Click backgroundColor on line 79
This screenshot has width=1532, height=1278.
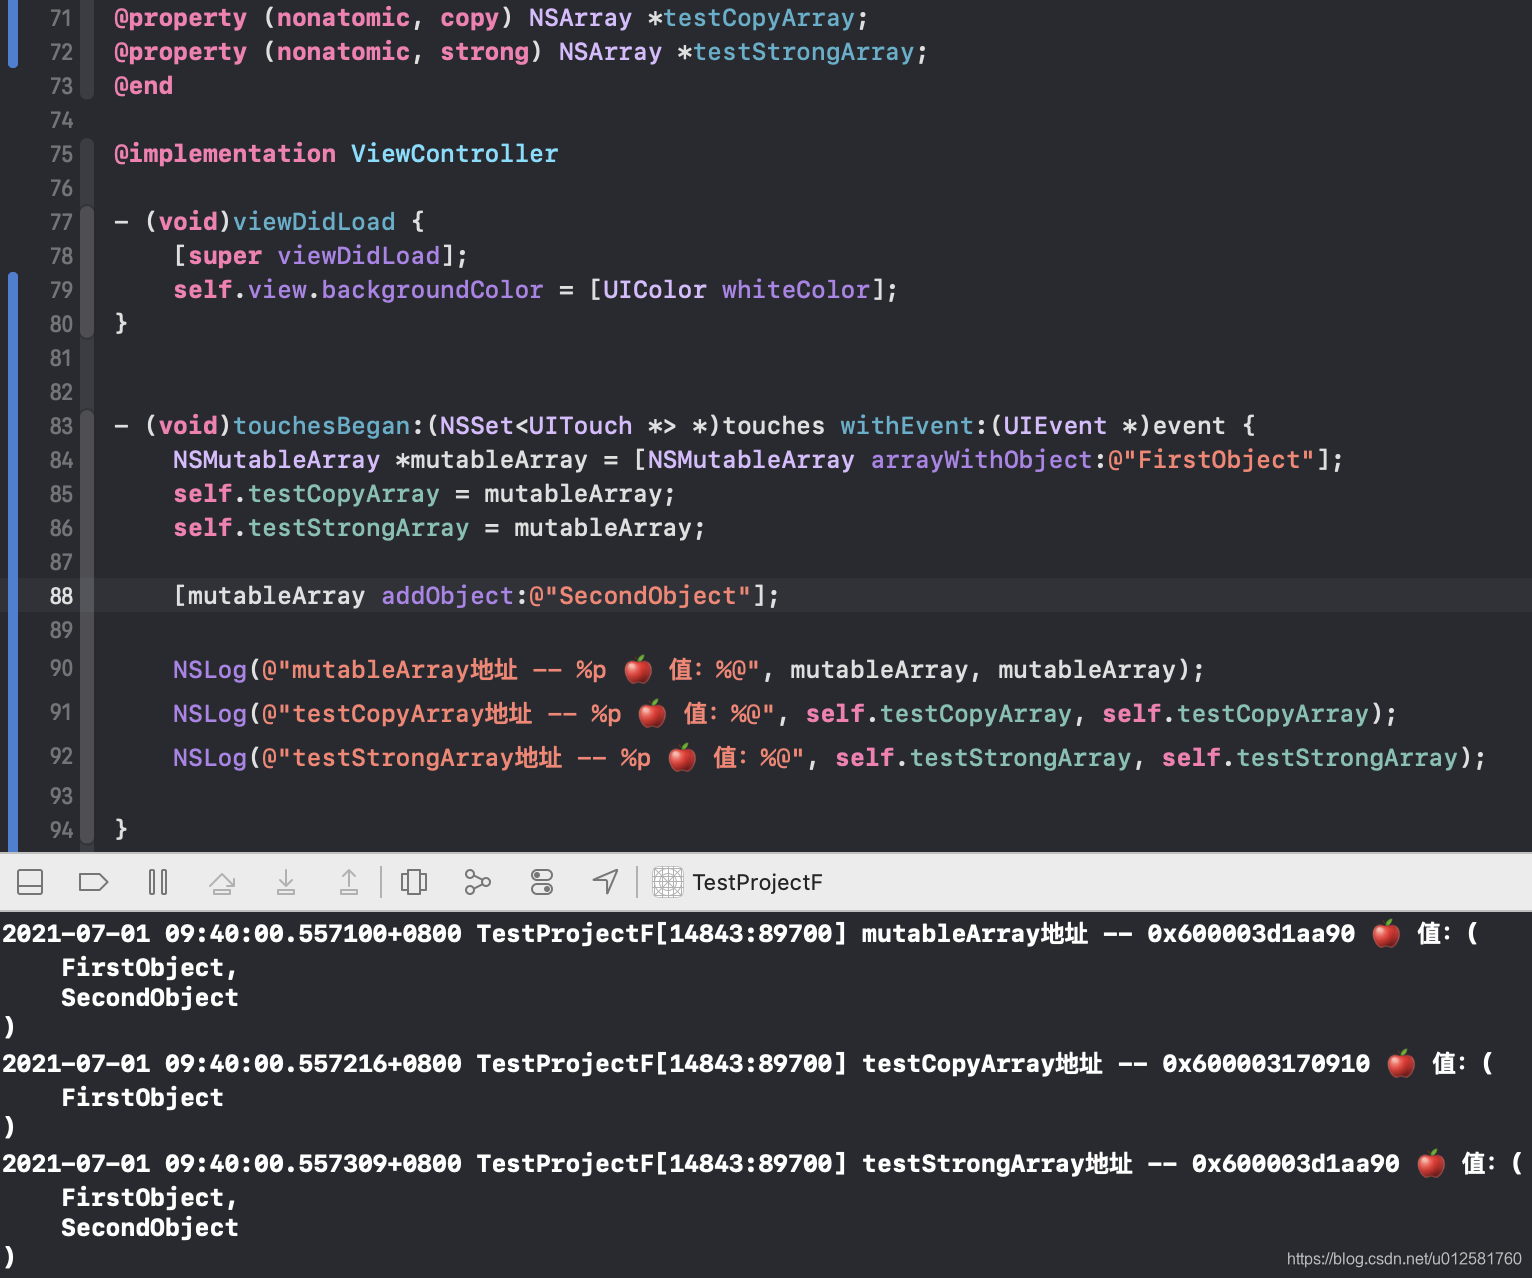coord(432,290)
